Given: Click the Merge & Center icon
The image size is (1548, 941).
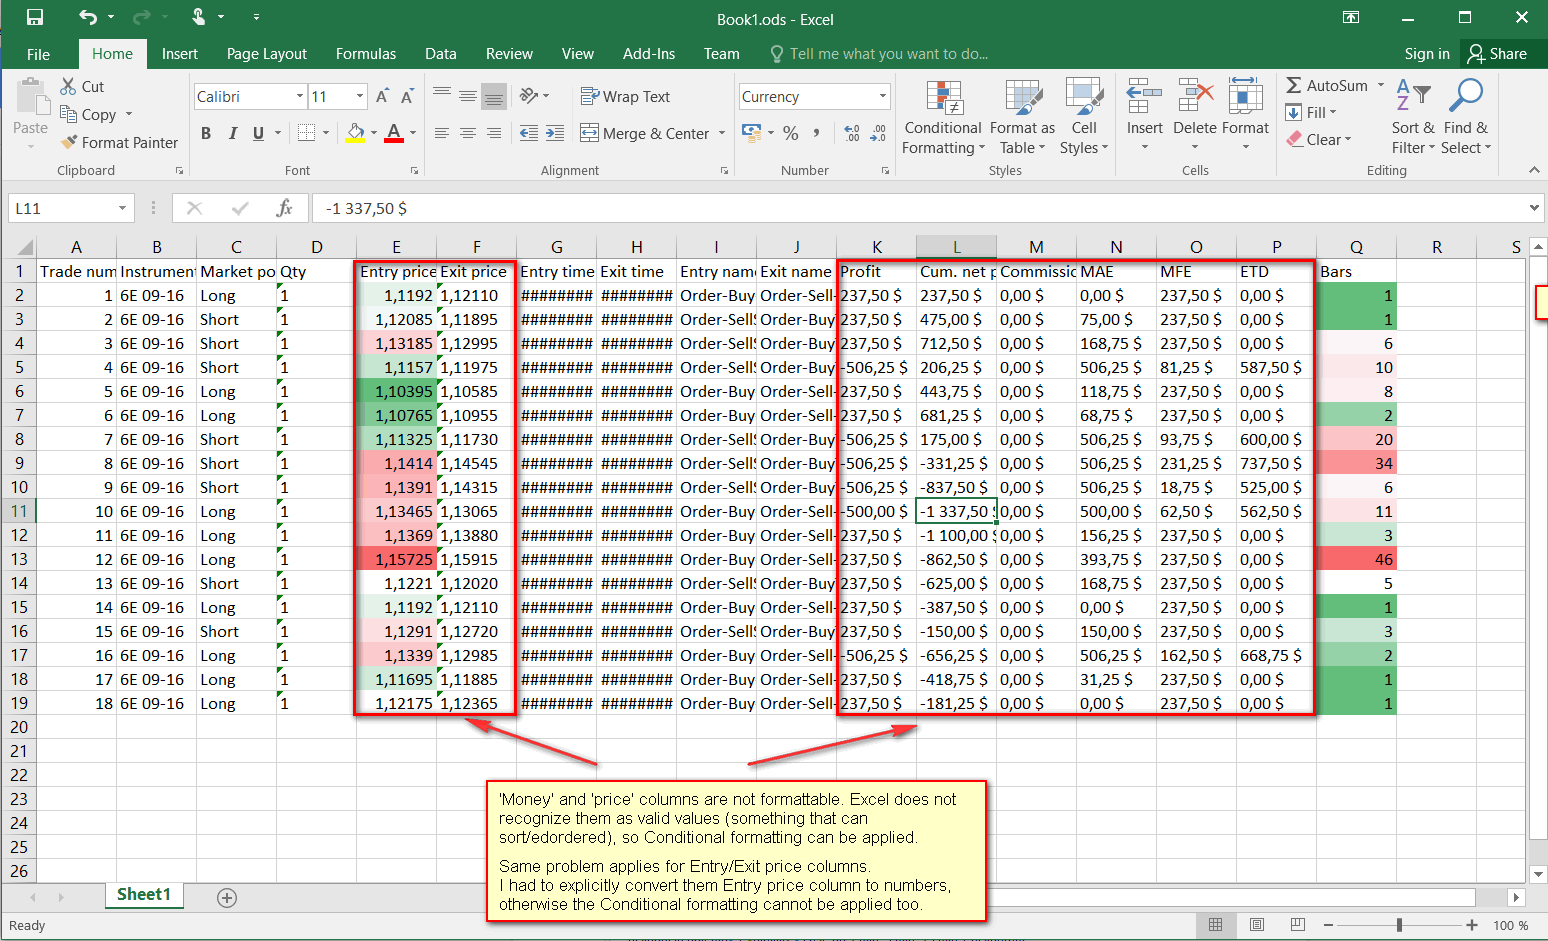Looking at the screenshot, I should click(590, 133).
